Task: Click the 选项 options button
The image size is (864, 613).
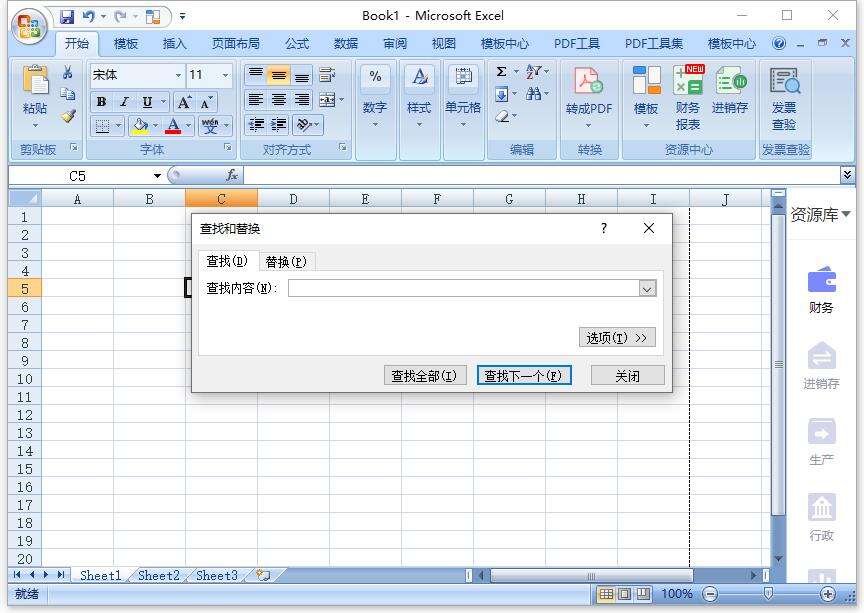Action: pos(617,337)
